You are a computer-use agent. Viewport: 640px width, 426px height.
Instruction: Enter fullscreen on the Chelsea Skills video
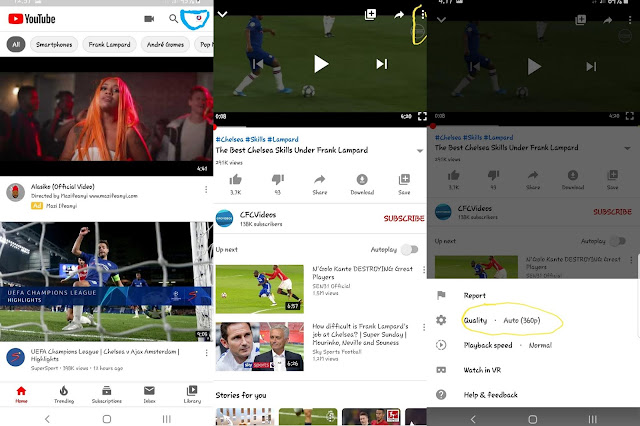422,117
